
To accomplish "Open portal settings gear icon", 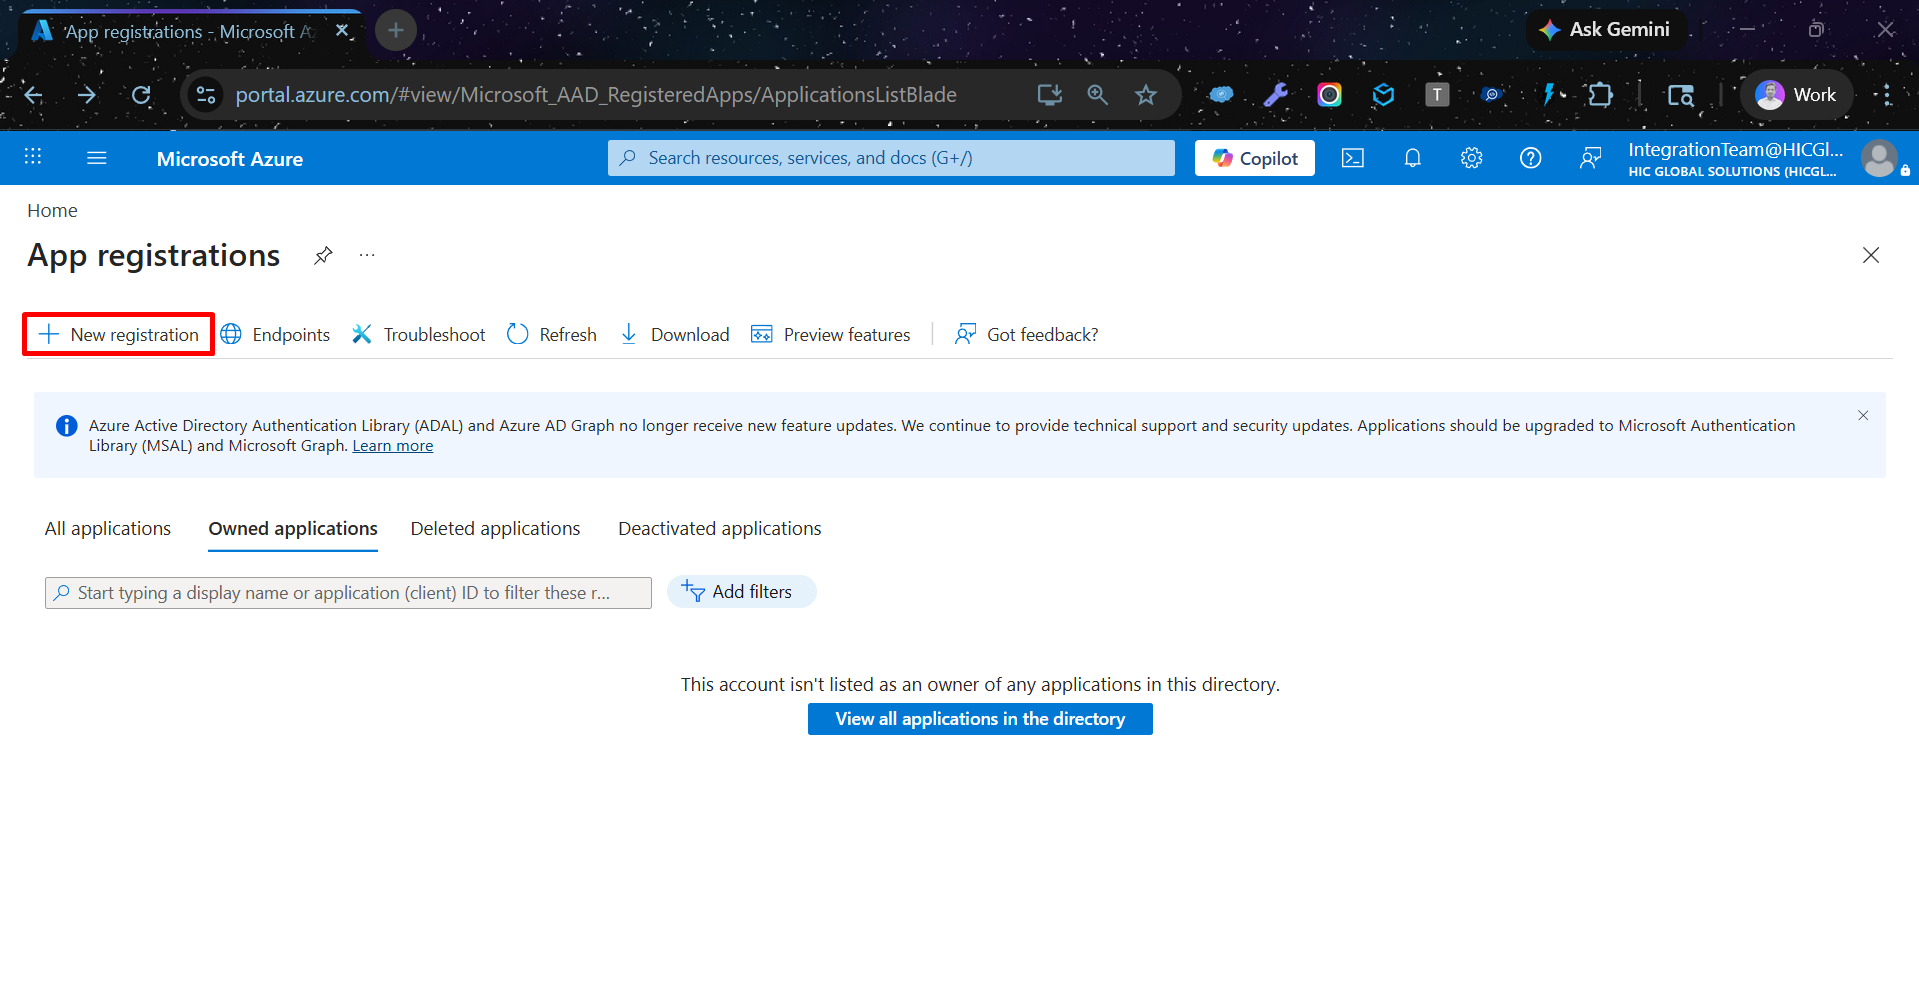I will tap(1471, 158).
